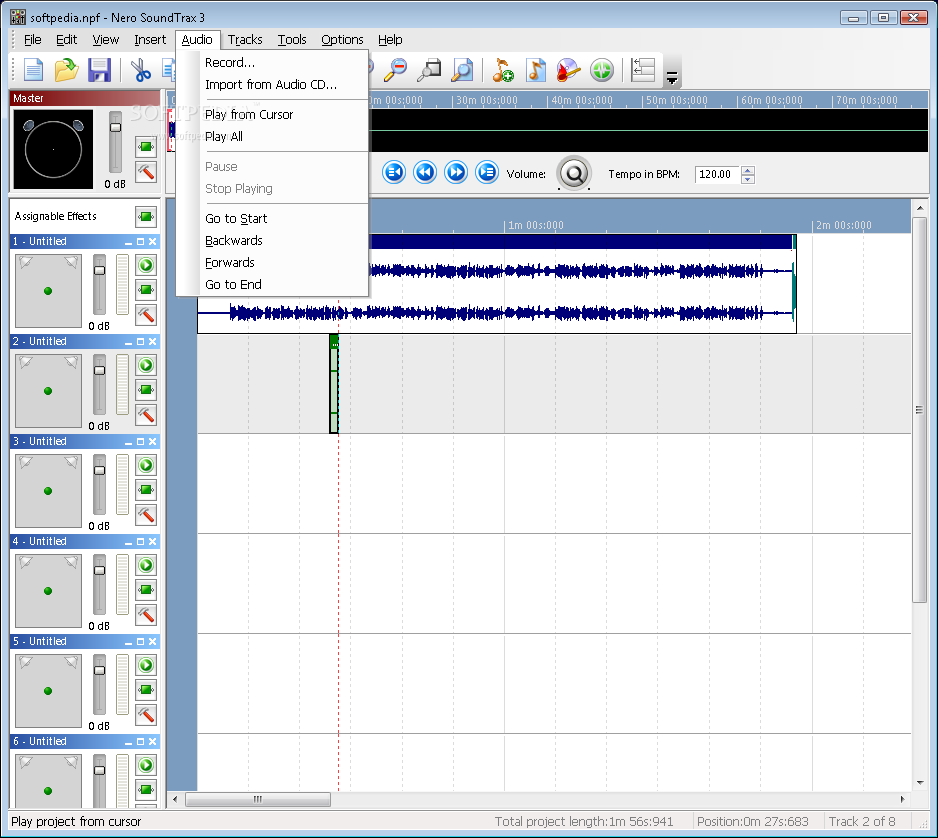This screenshot has height=838, width=938.
Task: Click the track 1 effects green icon
Action: pos(146,290)
